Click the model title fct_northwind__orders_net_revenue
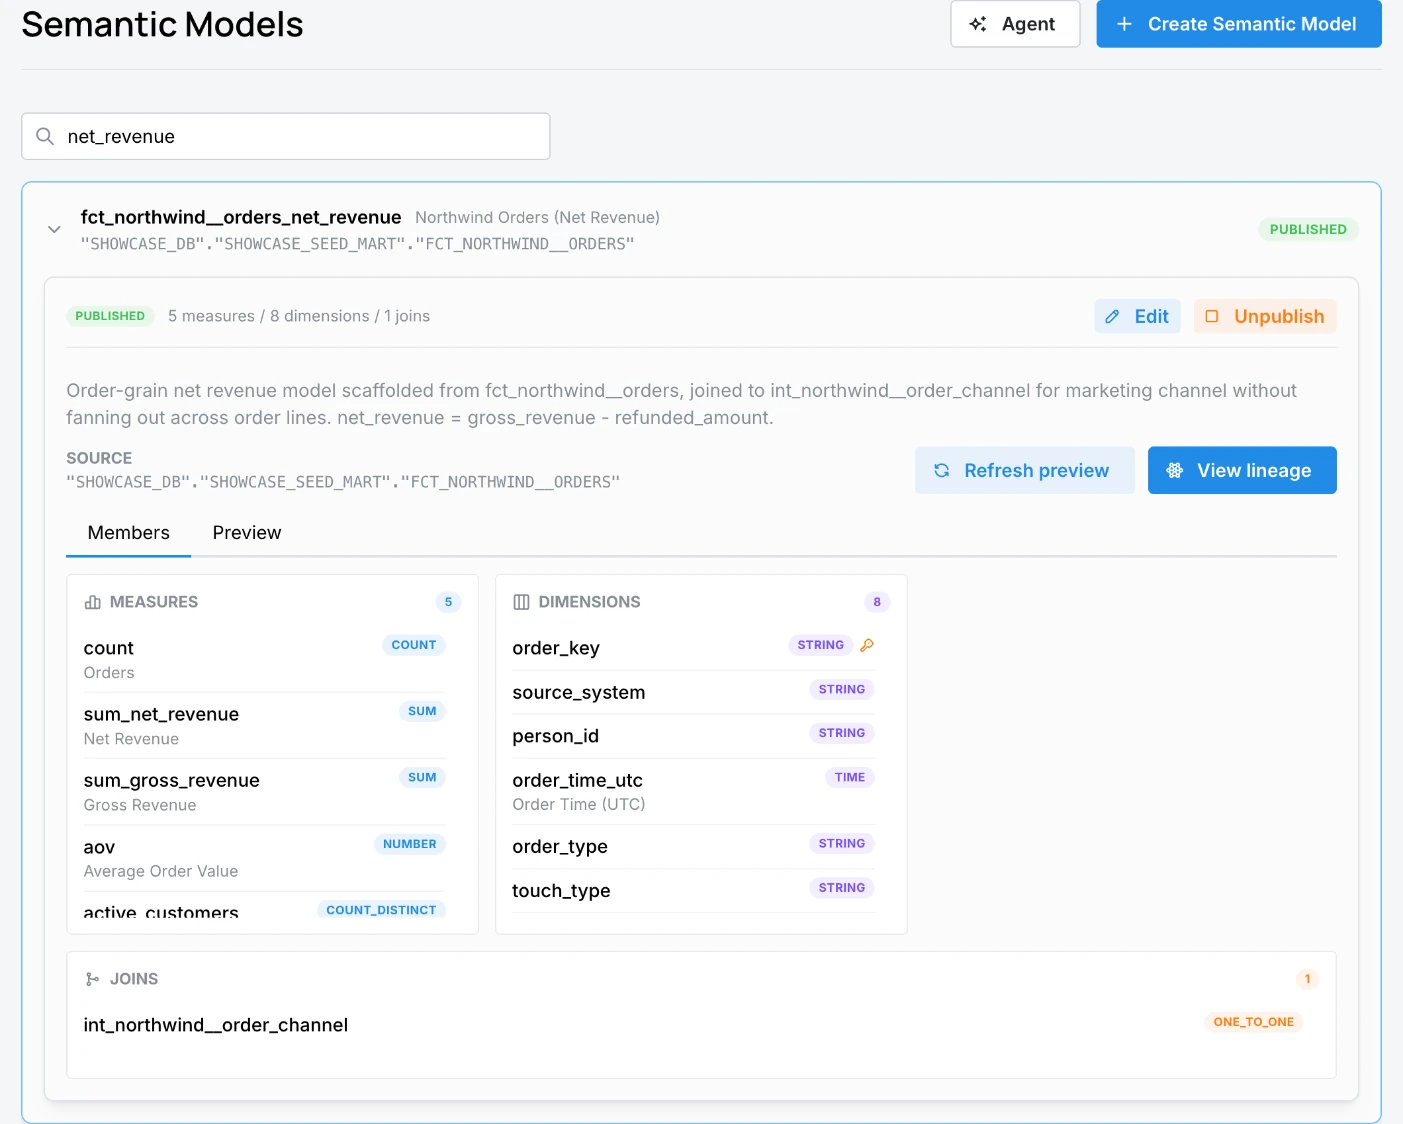Image resolution: width=1403 pixels, height=1124 pixels. point(241,217)
